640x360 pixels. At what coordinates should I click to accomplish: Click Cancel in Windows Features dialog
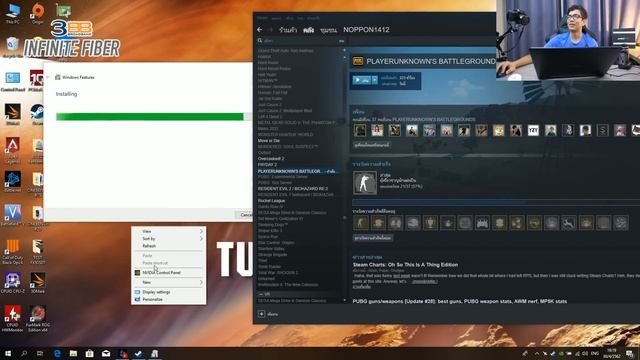point(244,215)
